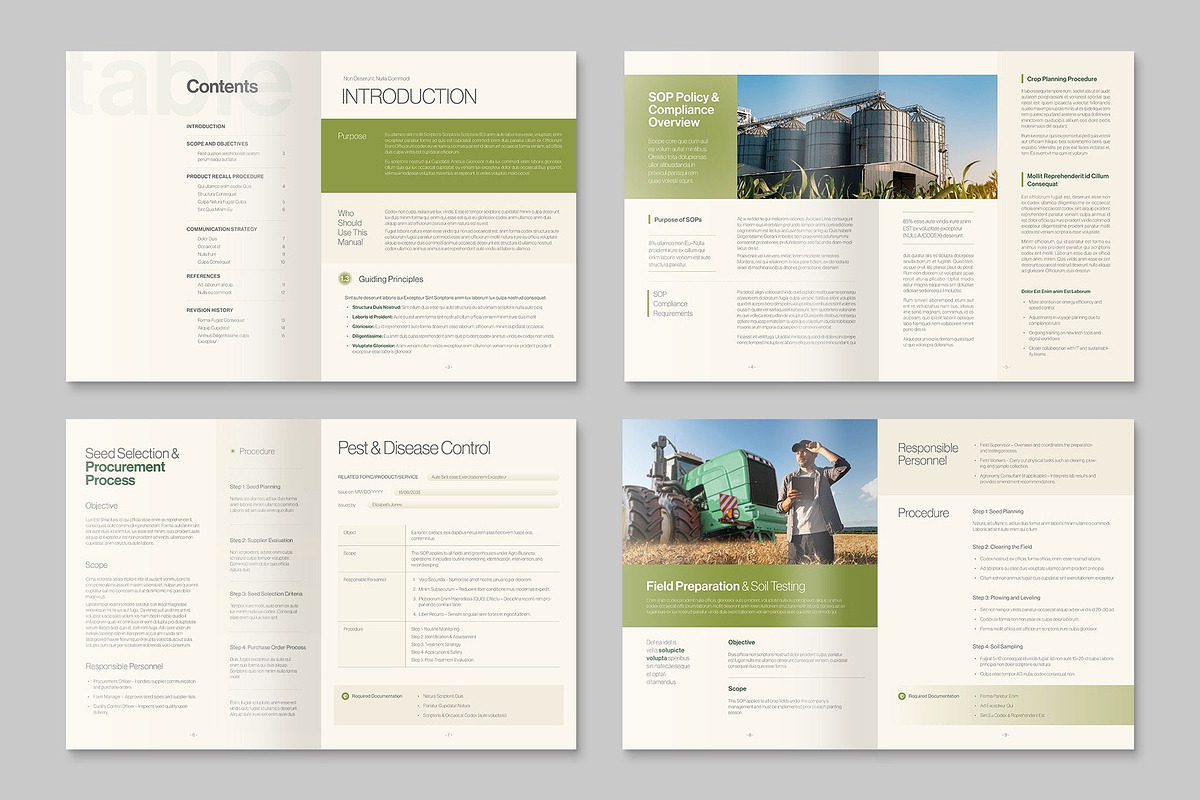Screen dimensions: 1200x800
Task: Click 'Purpose' label in the green band
Action: (x=352, y=136)
